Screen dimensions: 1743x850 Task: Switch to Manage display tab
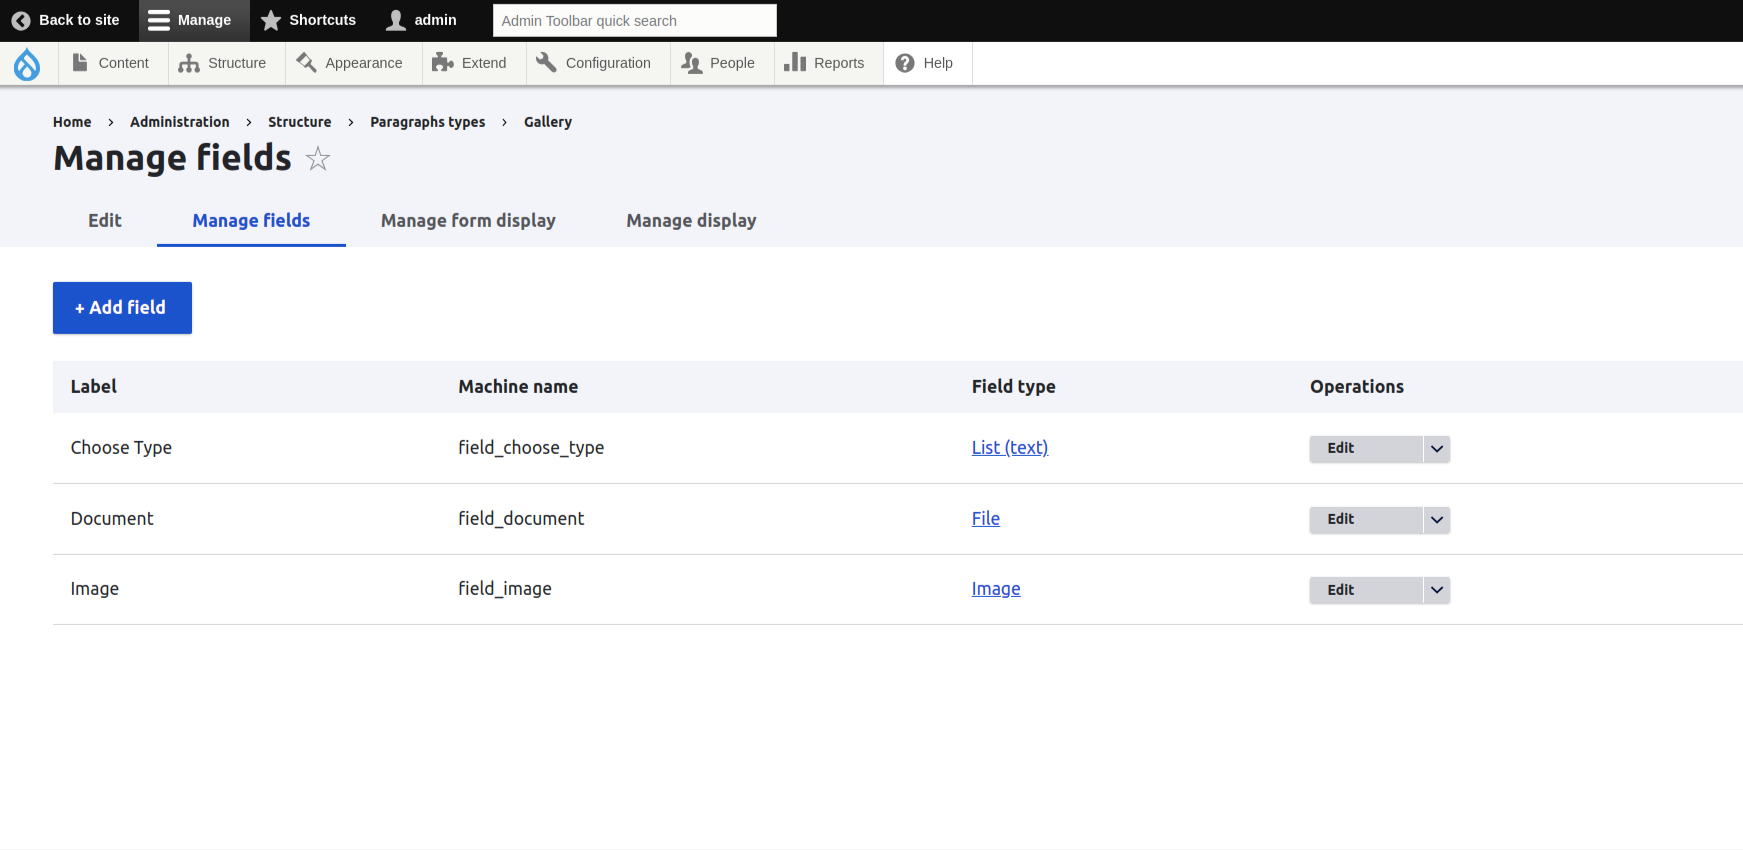click(x=691, y=221)
